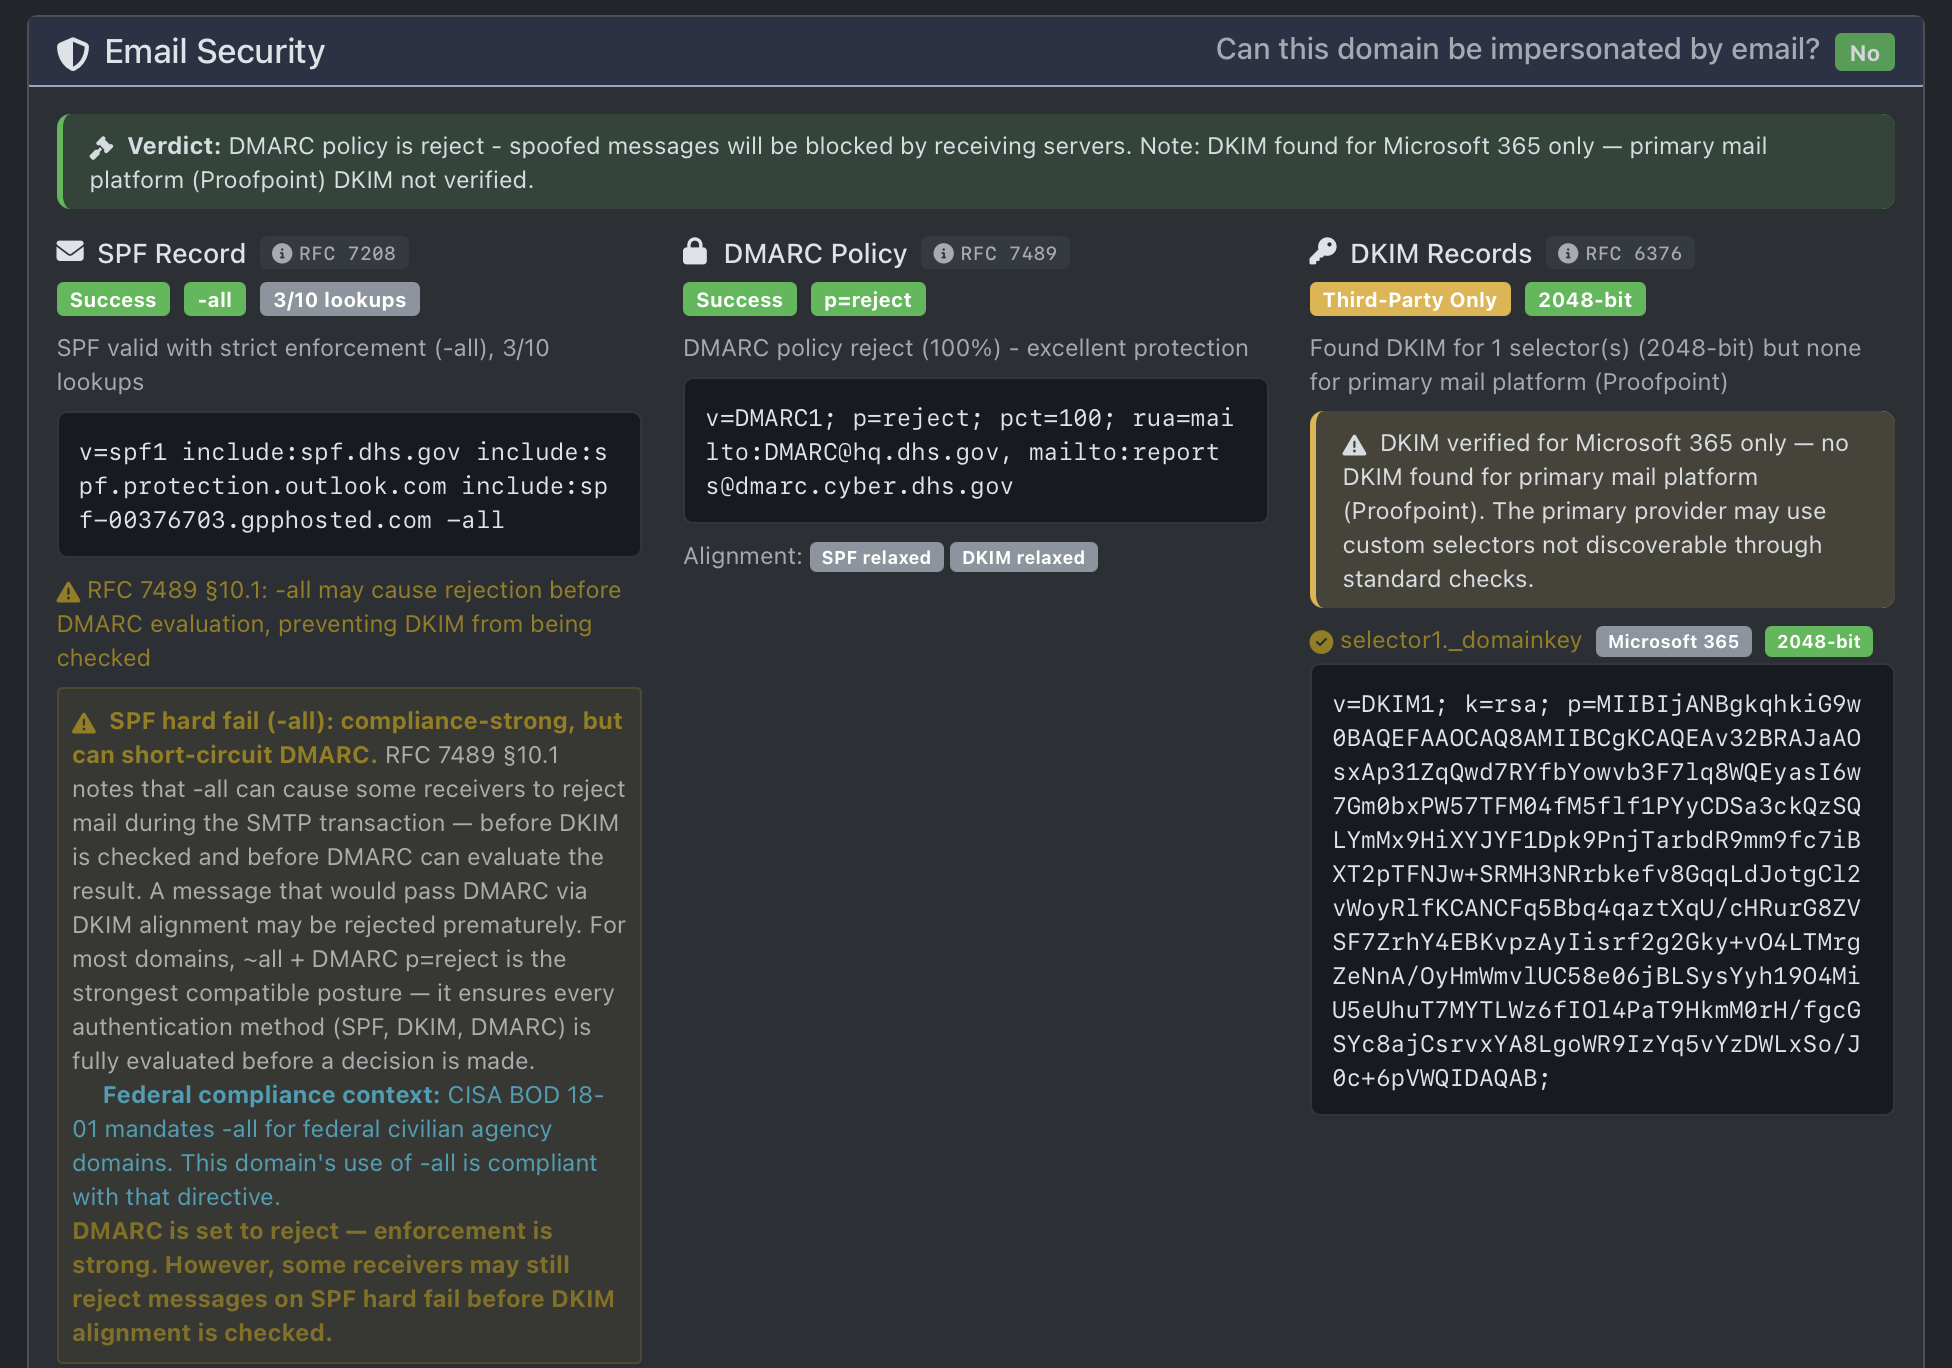The width and height of the screenshot is (1952, 1368).
Task: Click the selector1._domainkey label
Action: click(1460, 640)
